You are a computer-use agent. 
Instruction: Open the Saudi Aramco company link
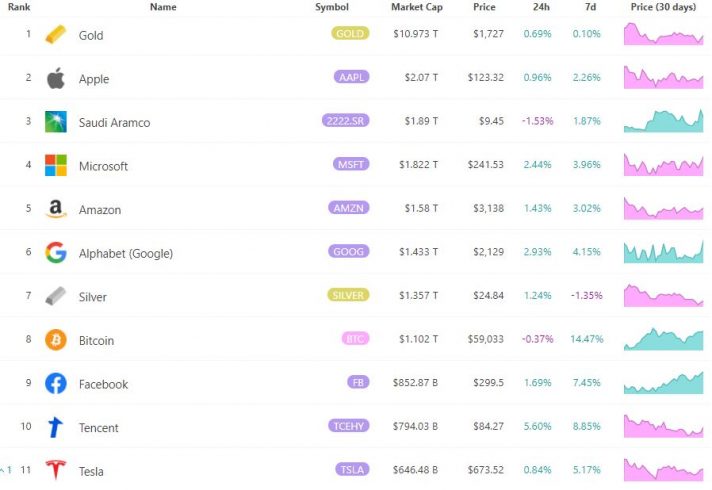pos(114,123)
